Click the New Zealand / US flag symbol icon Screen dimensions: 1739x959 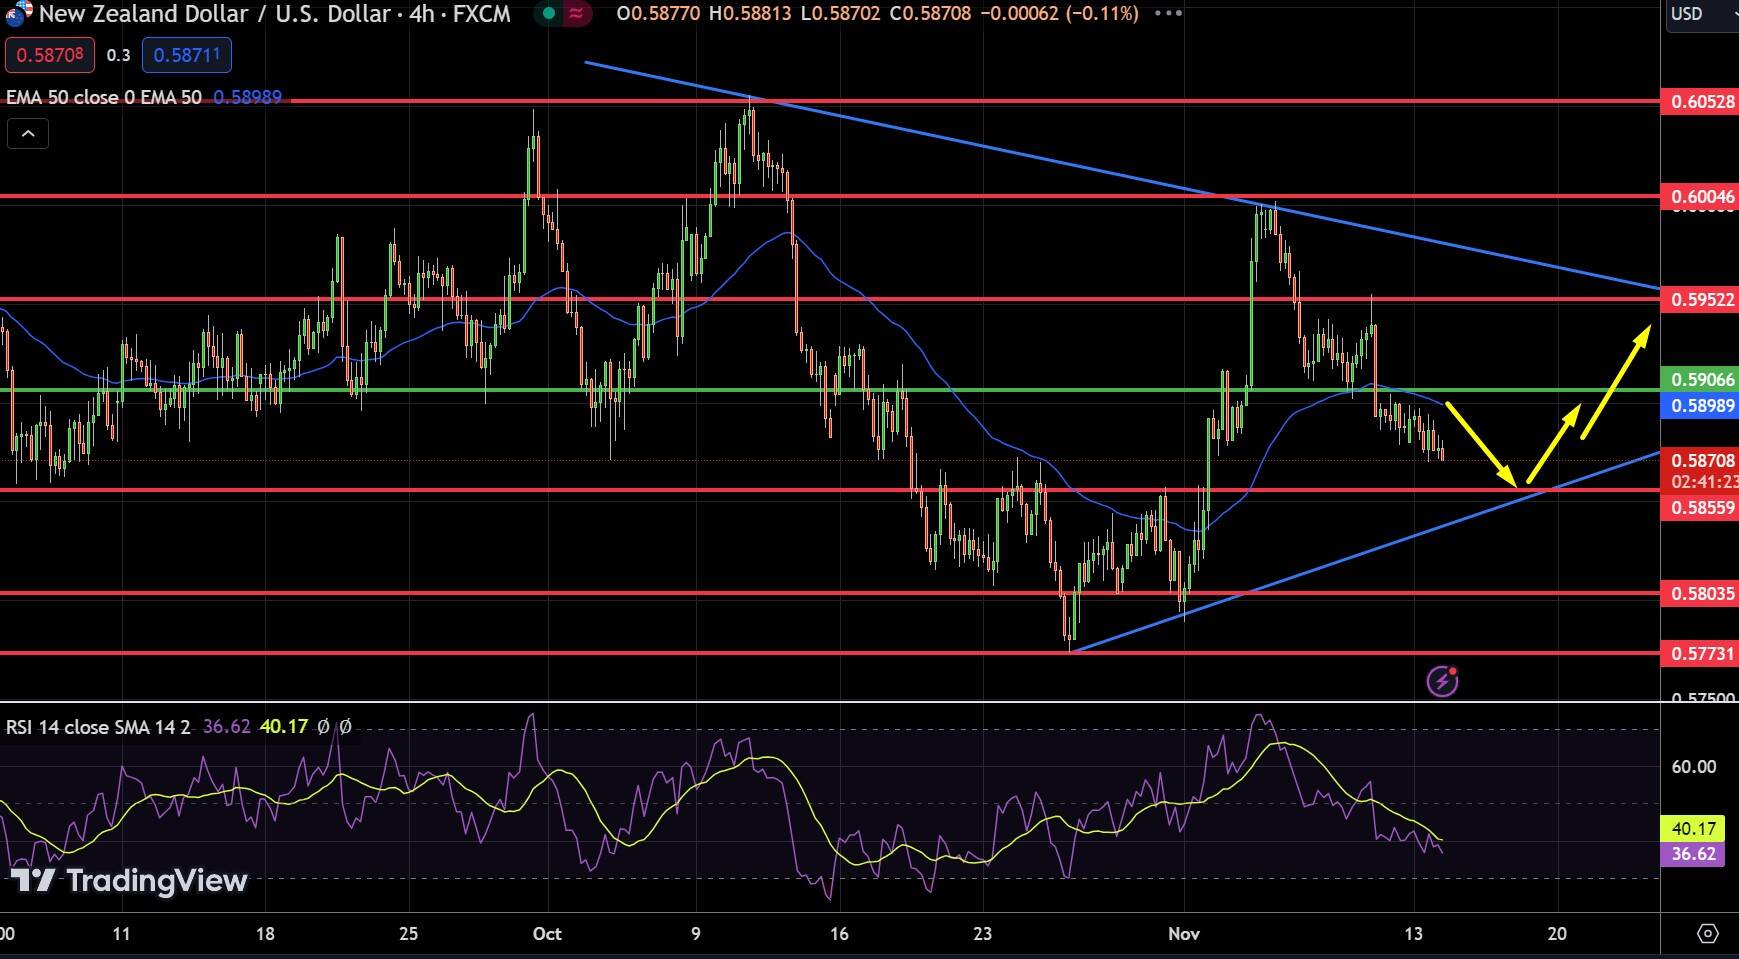[x=17, y=13]
